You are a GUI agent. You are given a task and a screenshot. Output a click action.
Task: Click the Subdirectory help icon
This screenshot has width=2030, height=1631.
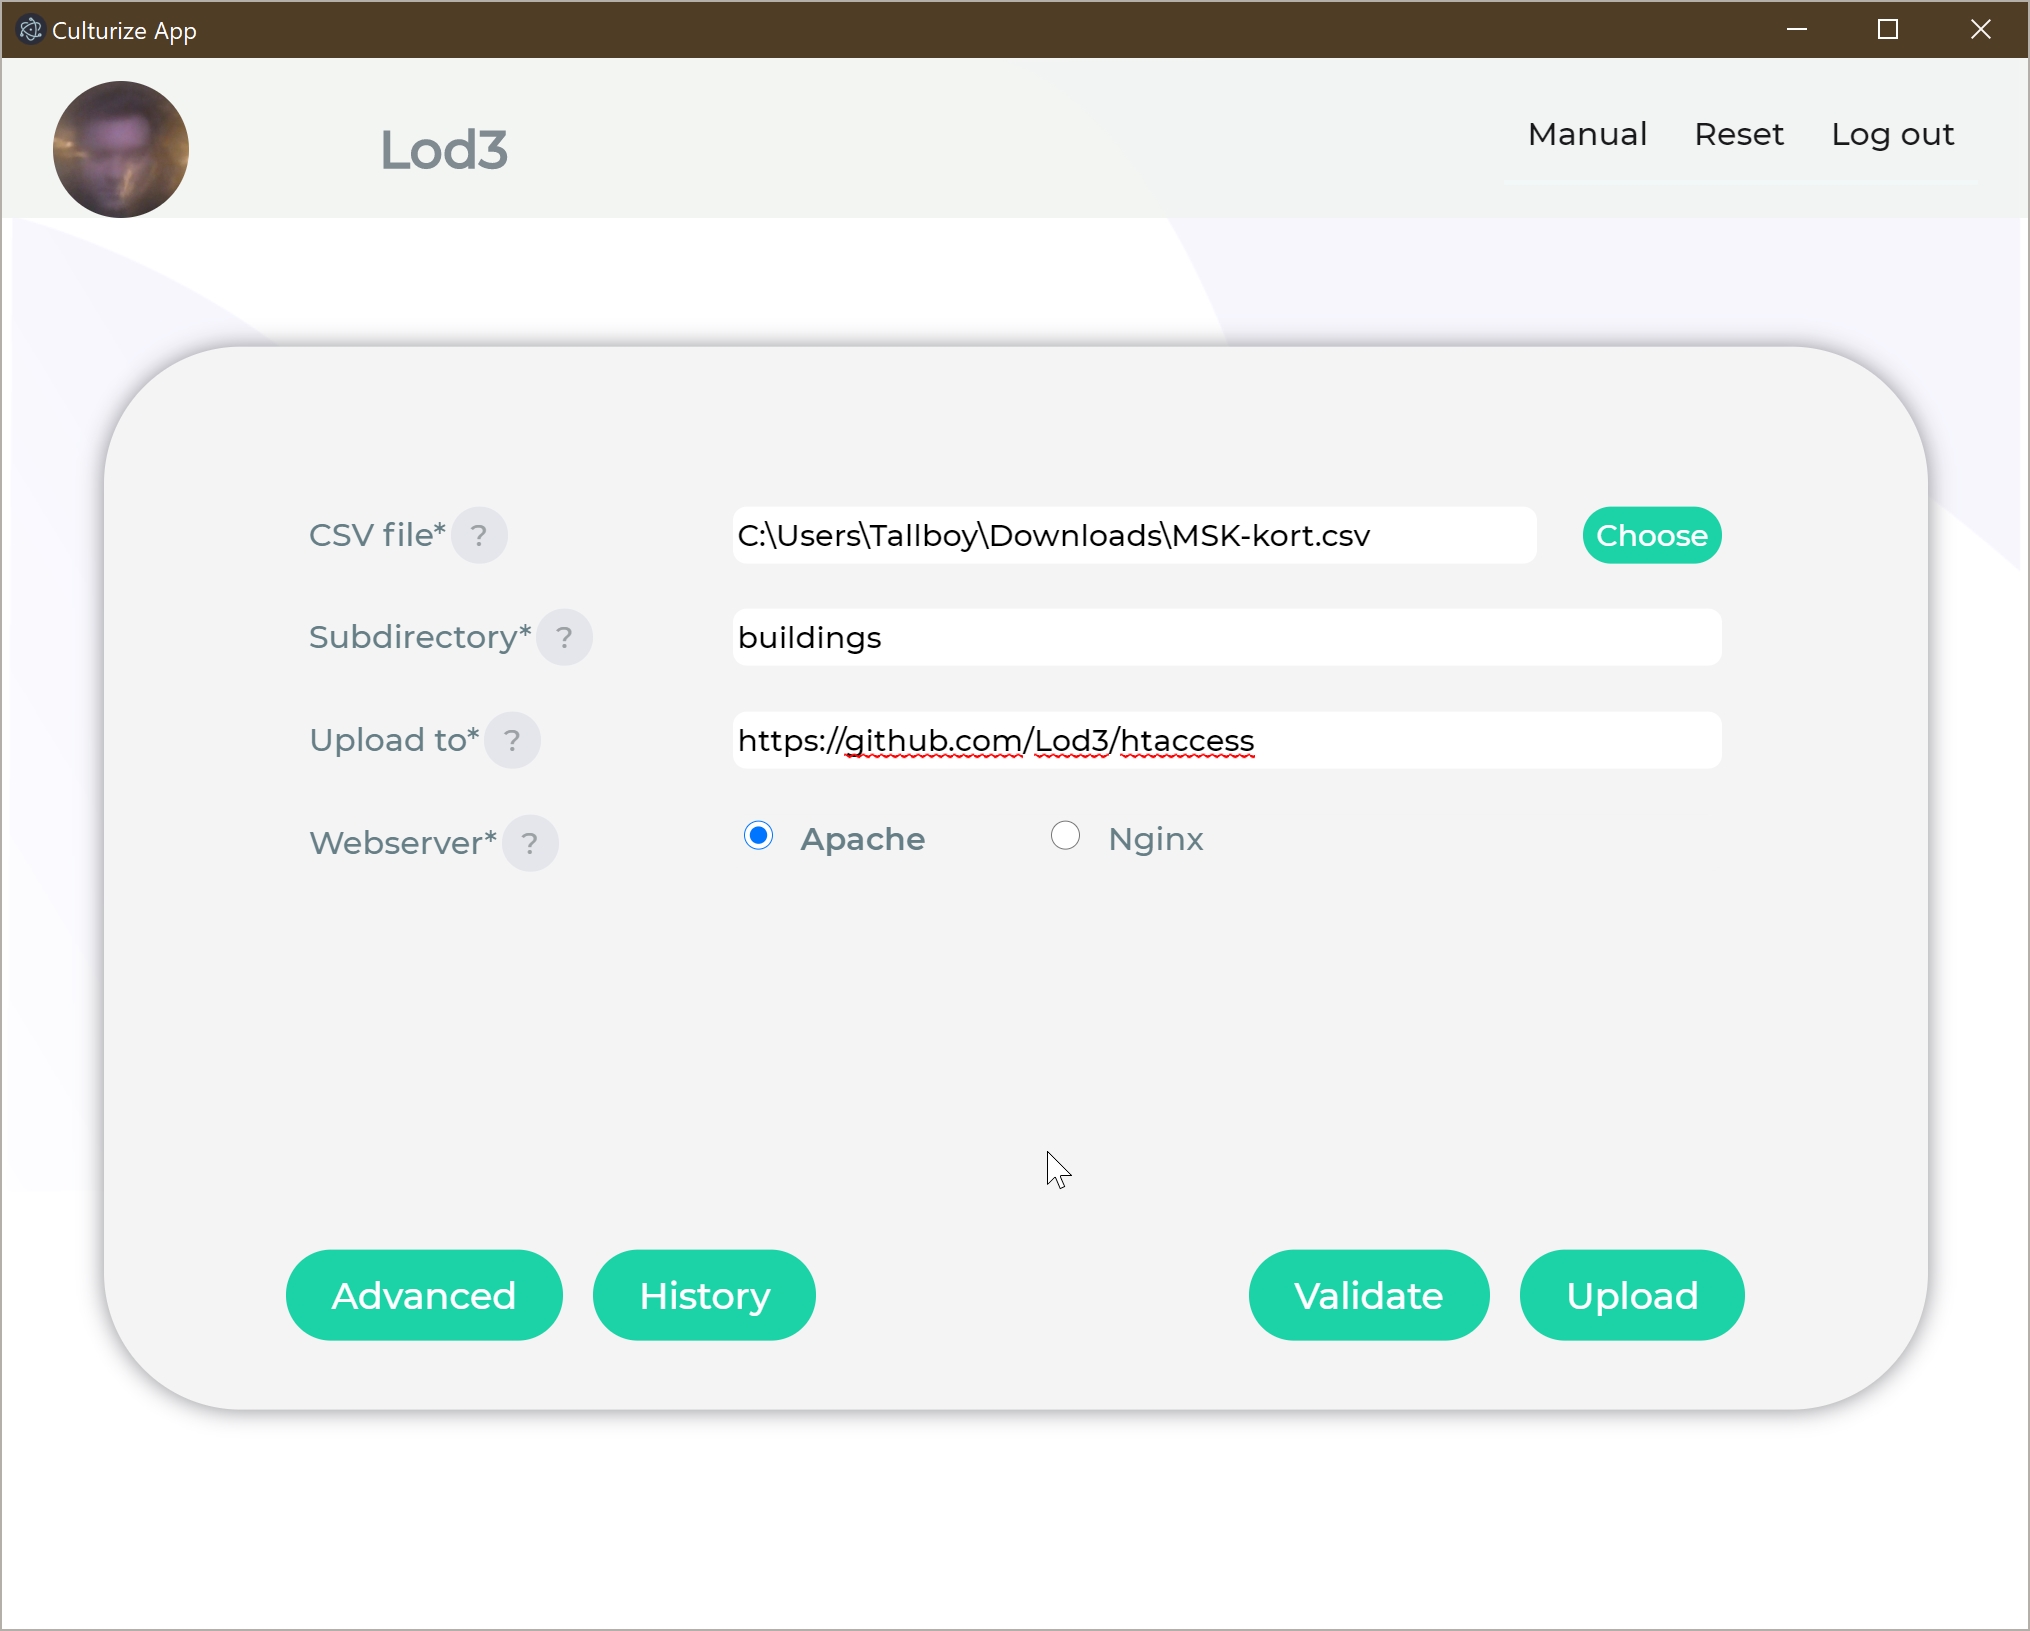pyautogui.click(x=564, y=637)
